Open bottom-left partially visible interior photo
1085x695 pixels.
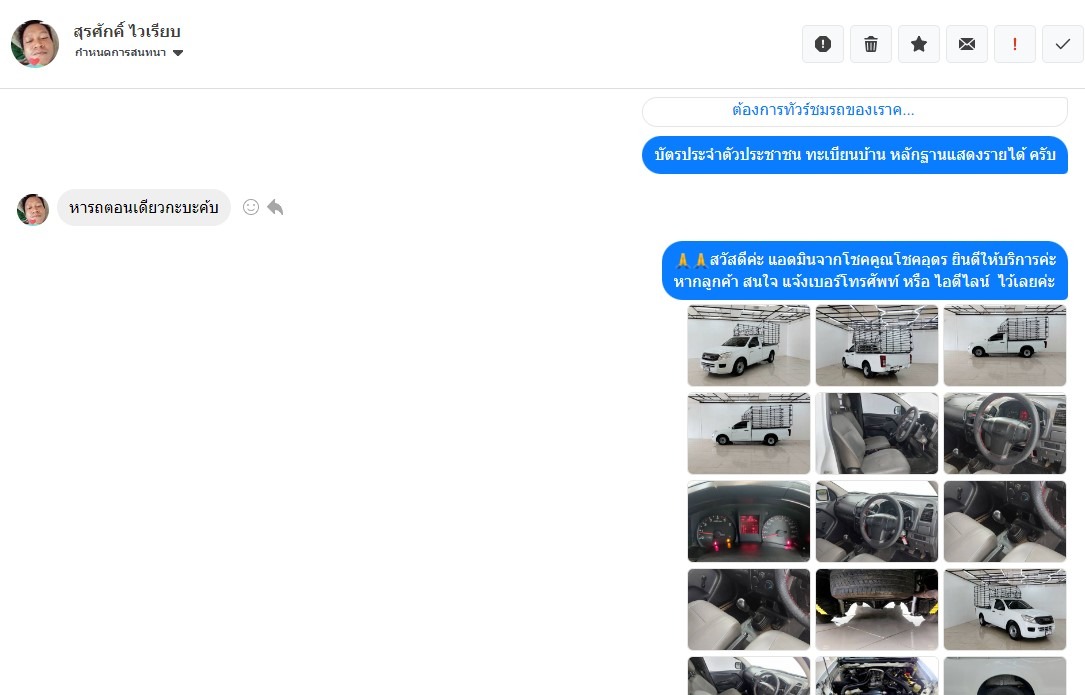749,676
